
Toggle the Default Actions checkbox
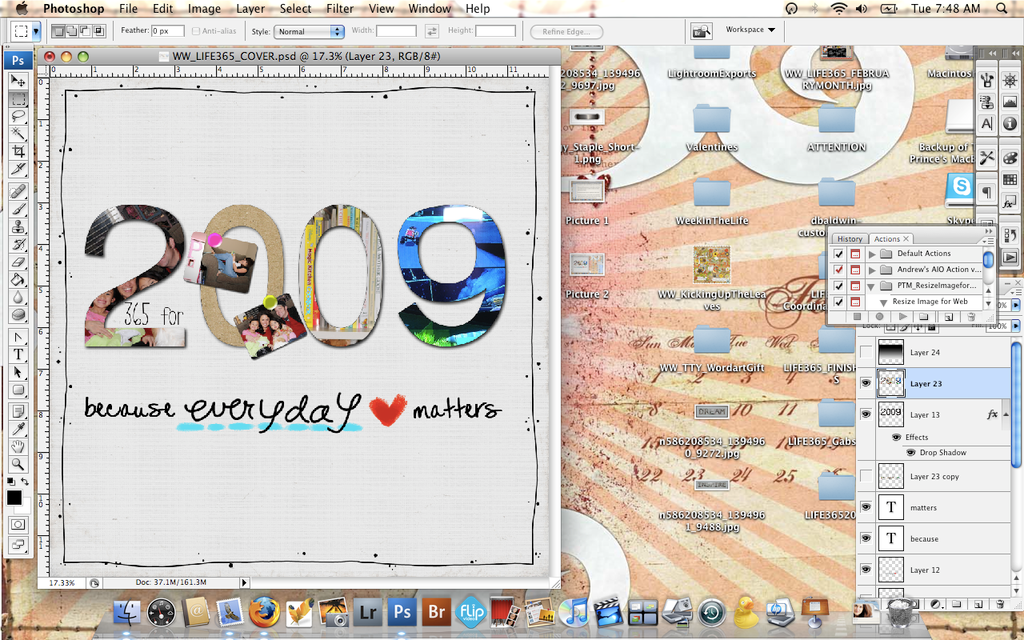pos(838,254)
